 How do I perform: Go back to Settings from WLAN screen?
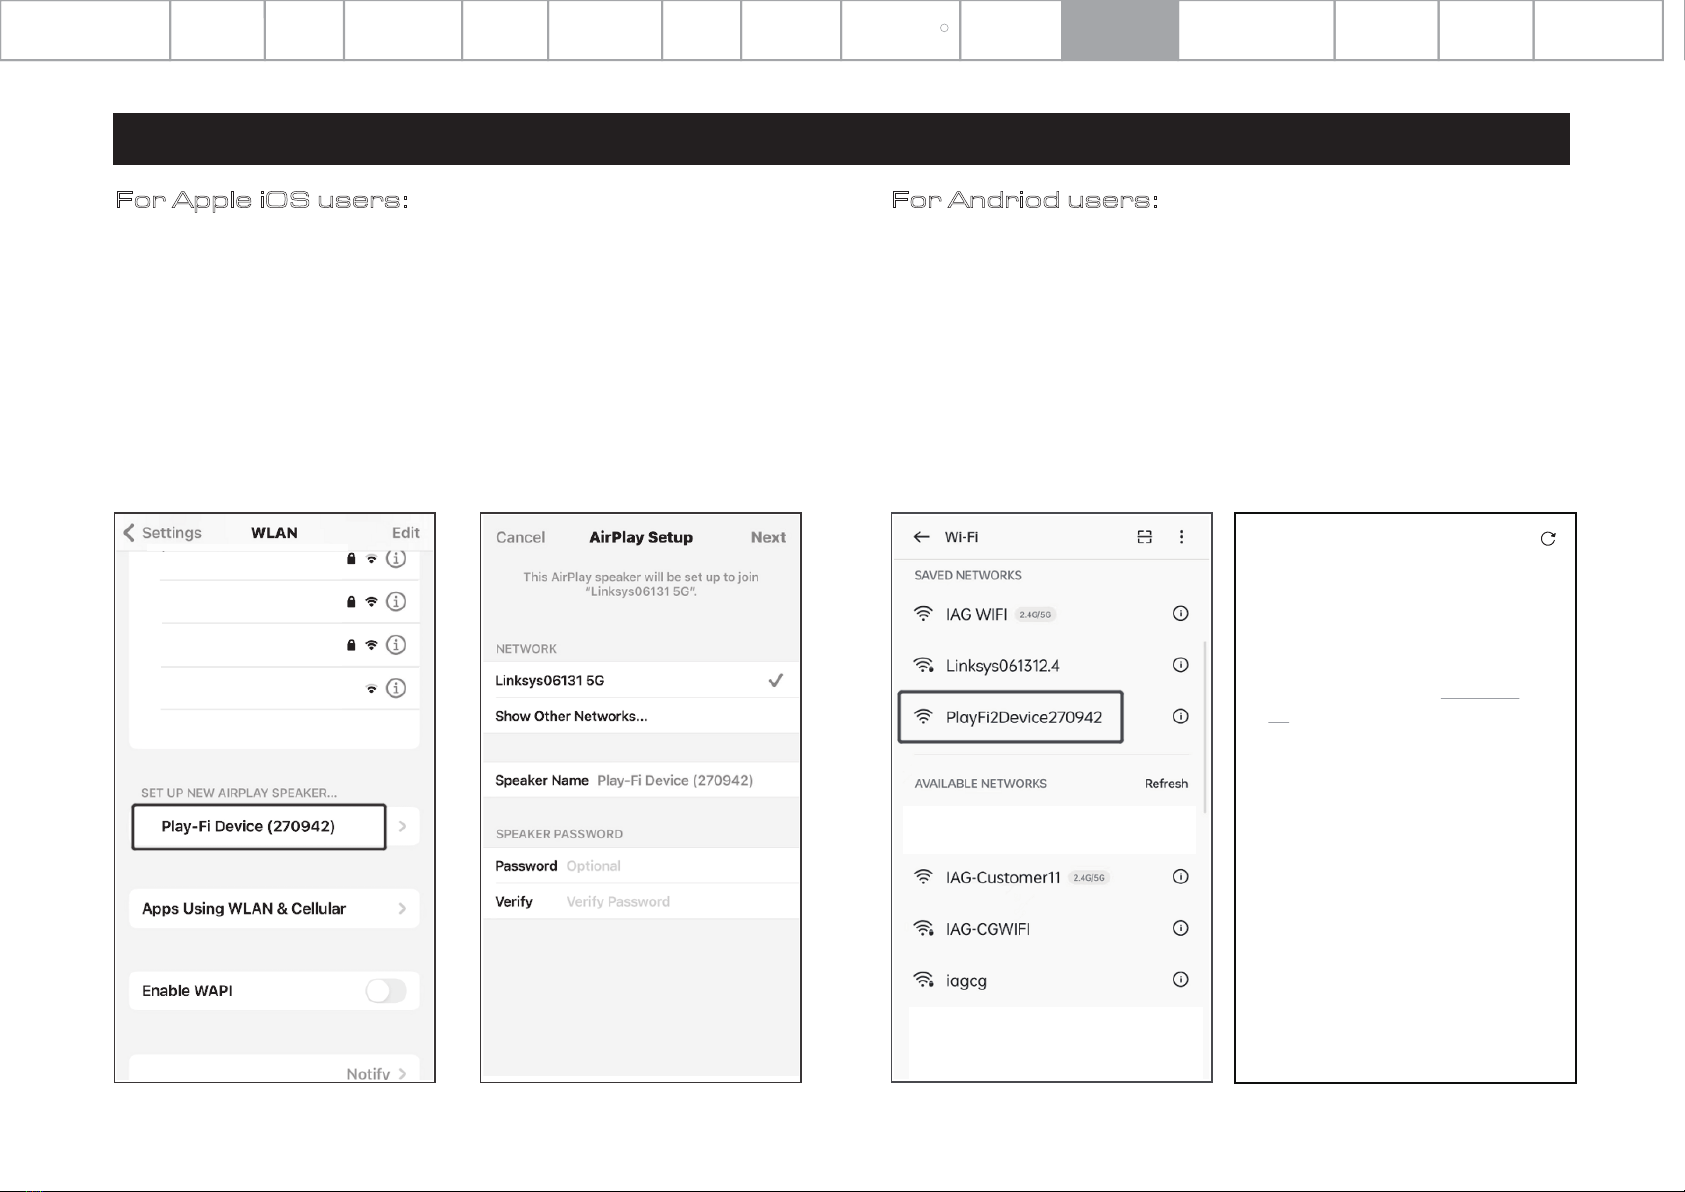pos(162,533)
